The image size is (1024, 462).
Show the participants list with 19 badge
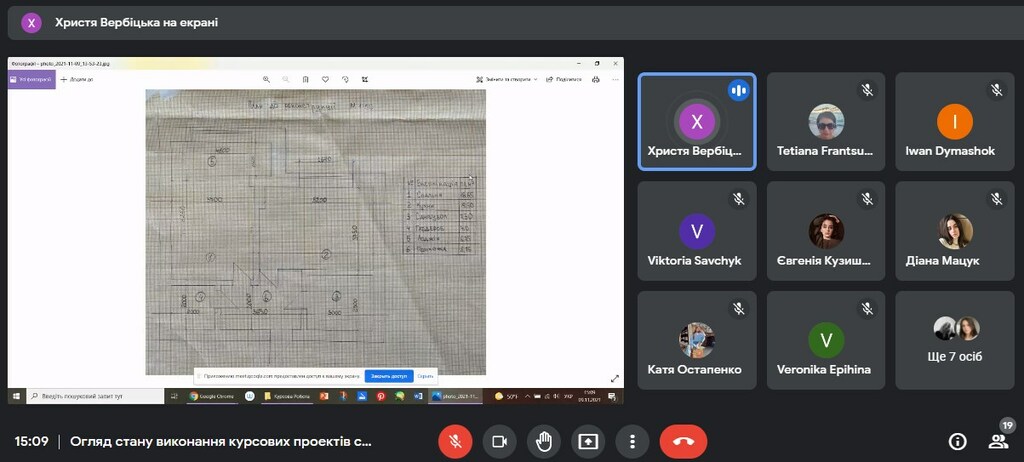tap(997, 441)
